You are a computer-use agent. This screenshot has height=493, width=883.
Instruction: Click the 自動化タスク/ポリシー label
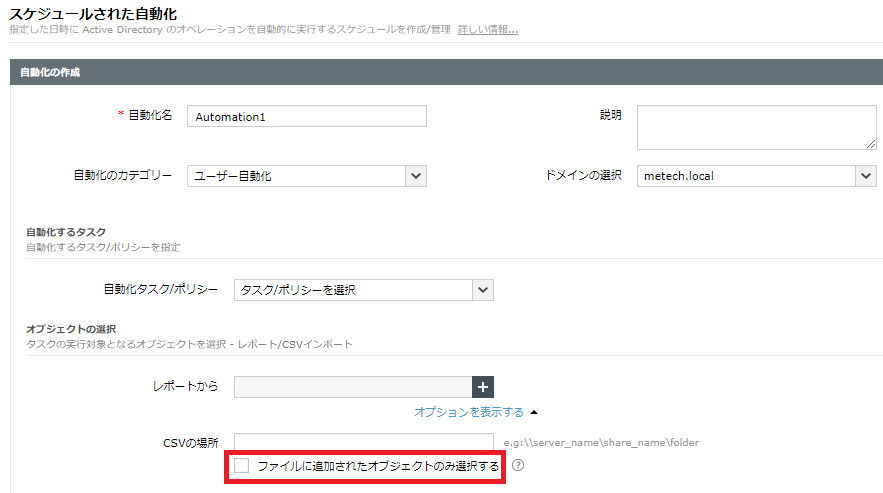pos(160,289)
